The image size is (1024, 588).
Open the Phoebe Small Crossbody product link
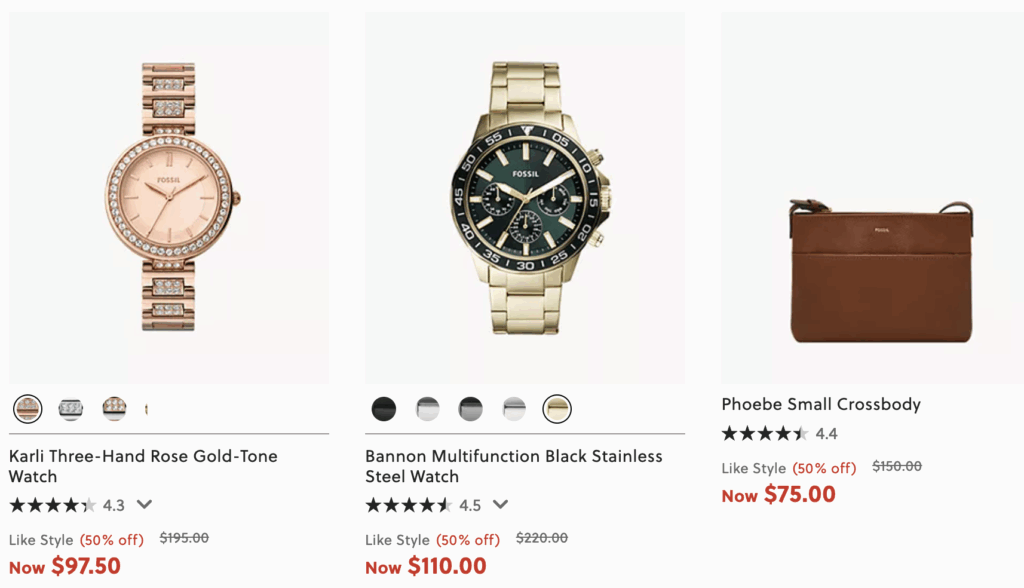(821, 404)
